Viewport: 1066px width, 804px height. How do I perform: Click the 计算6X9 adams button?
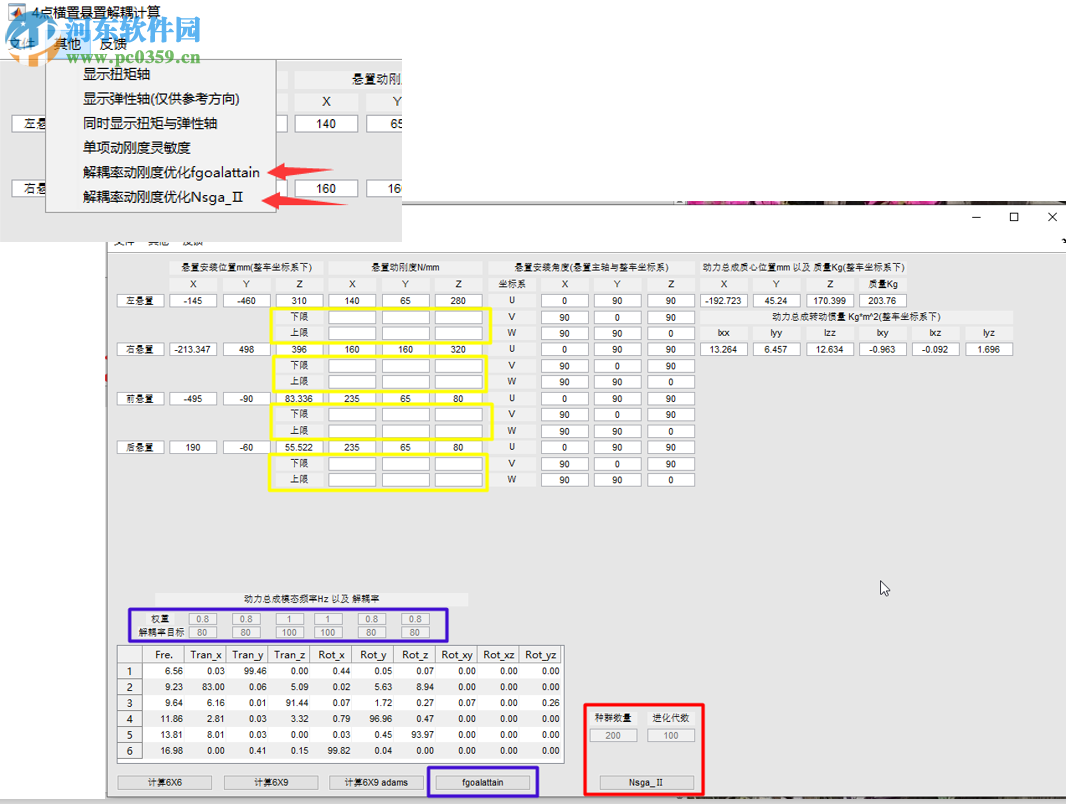(376, 781)
